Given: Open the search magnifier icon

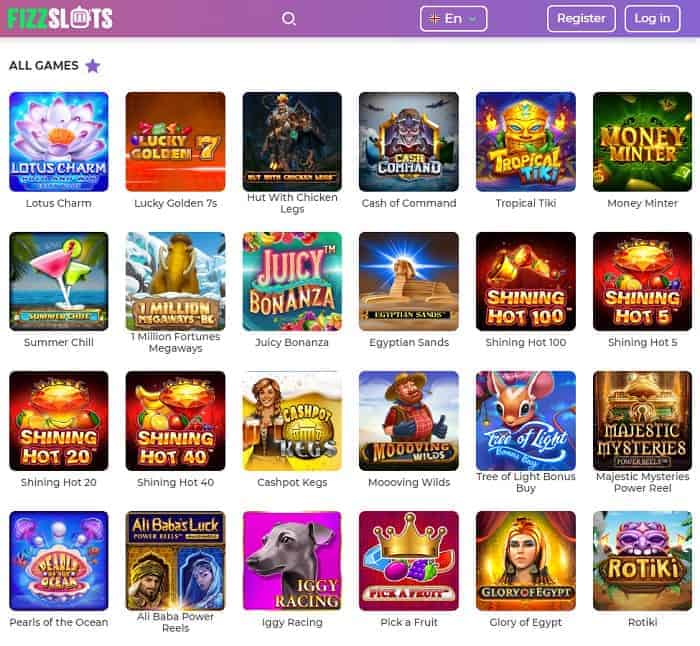Looking at the screenshot, I should [x=289, y=19].
